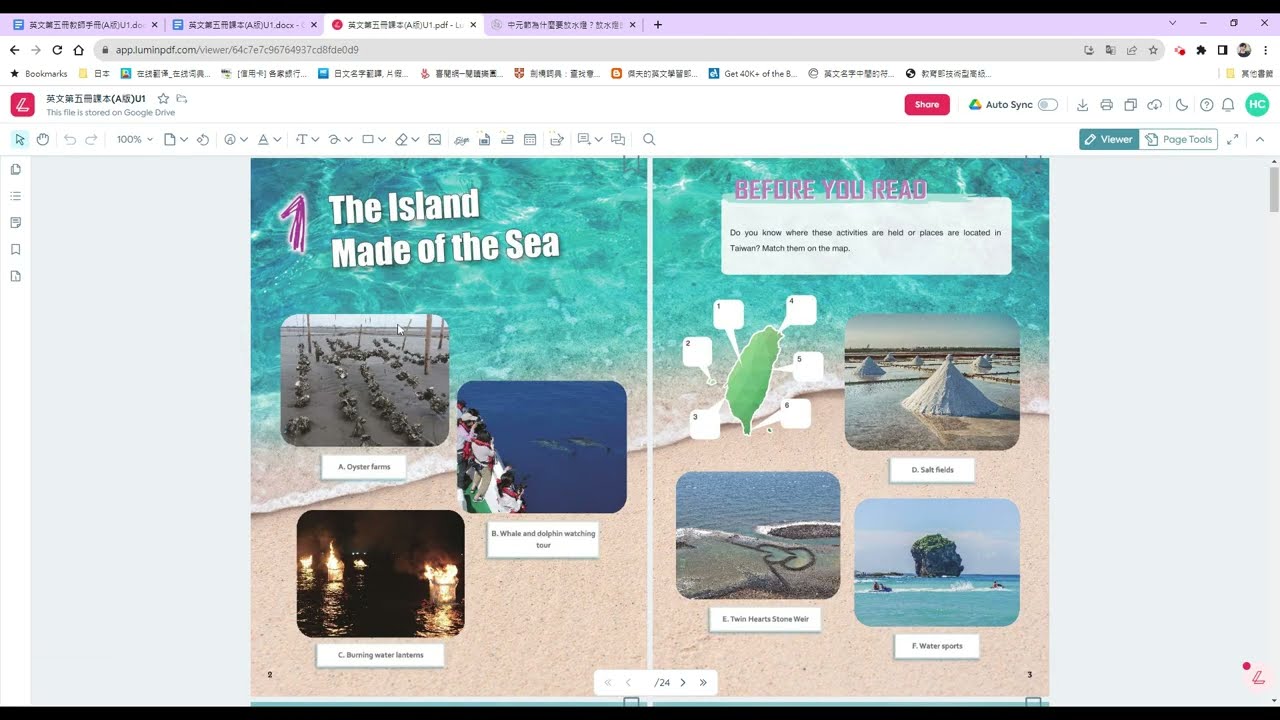This screenshot has height=720, width=1280.
Task: Open the bookmarks panel in left sidebar
Action: (x=16, y=249)
